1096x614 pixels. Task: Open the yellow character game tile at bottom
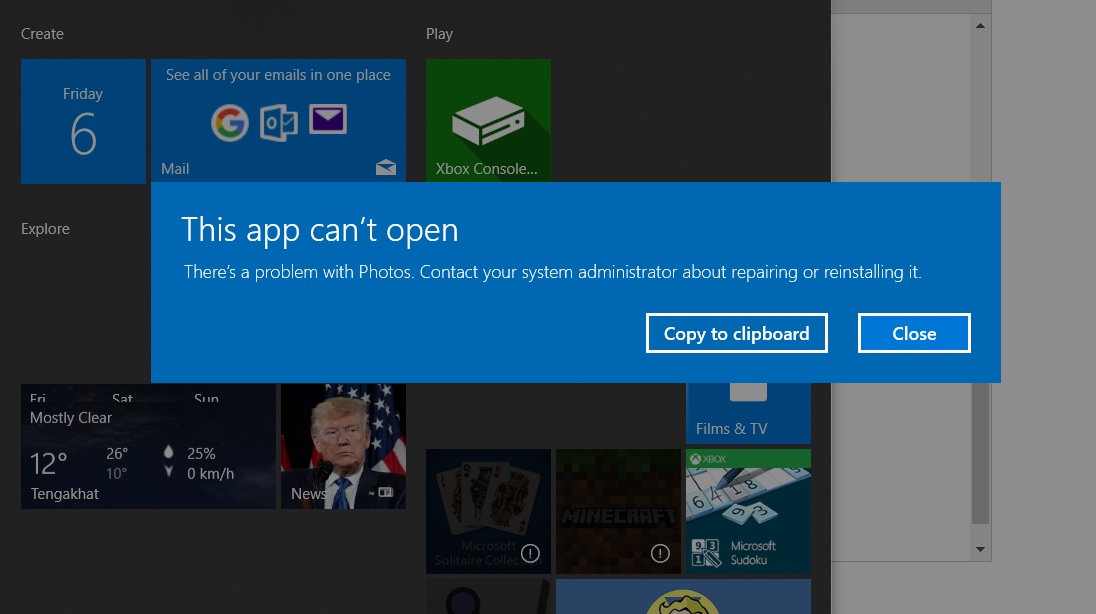683,597
